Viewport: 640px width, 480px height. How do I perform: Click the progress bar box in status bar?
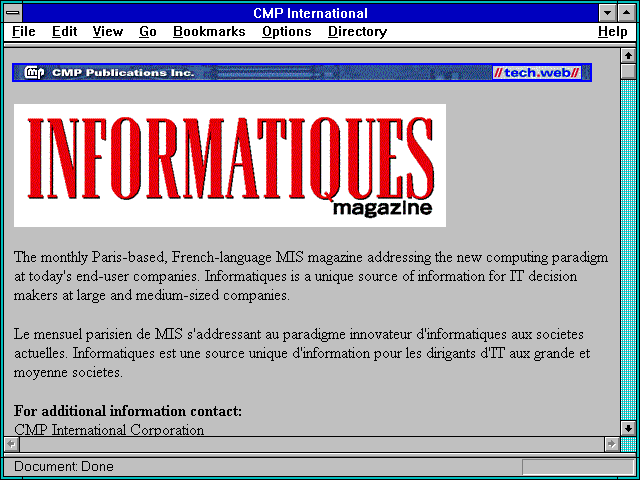tap(578, 467)
